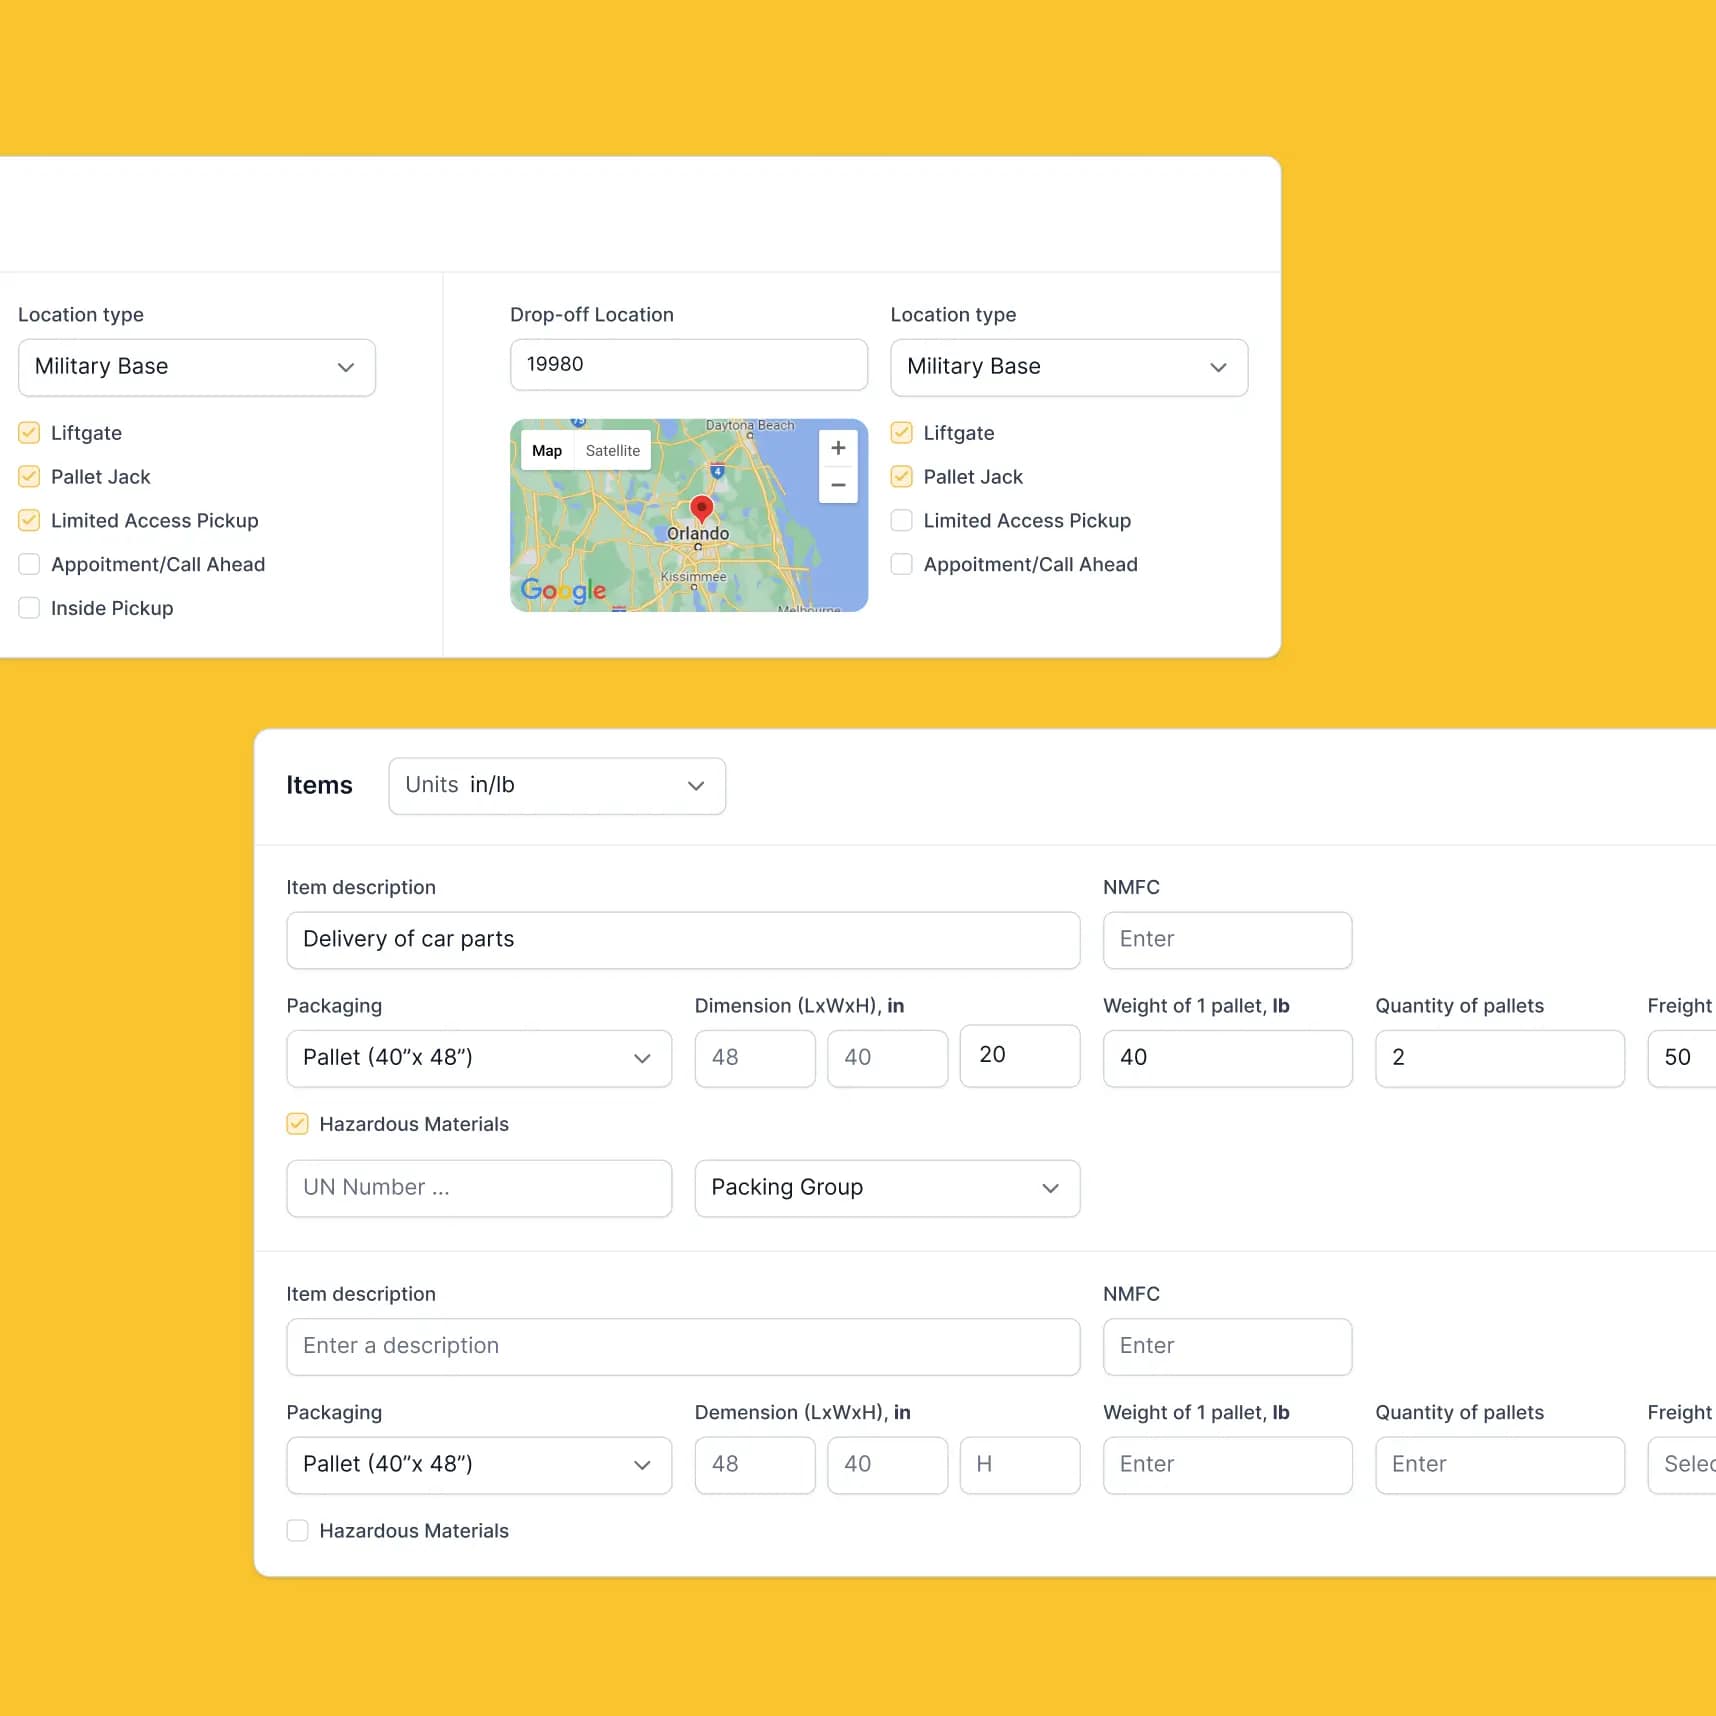Viewport: 1716px width, 1716px height.
Task: Click the red Orlando location pin
Action: tap(702, 508)
